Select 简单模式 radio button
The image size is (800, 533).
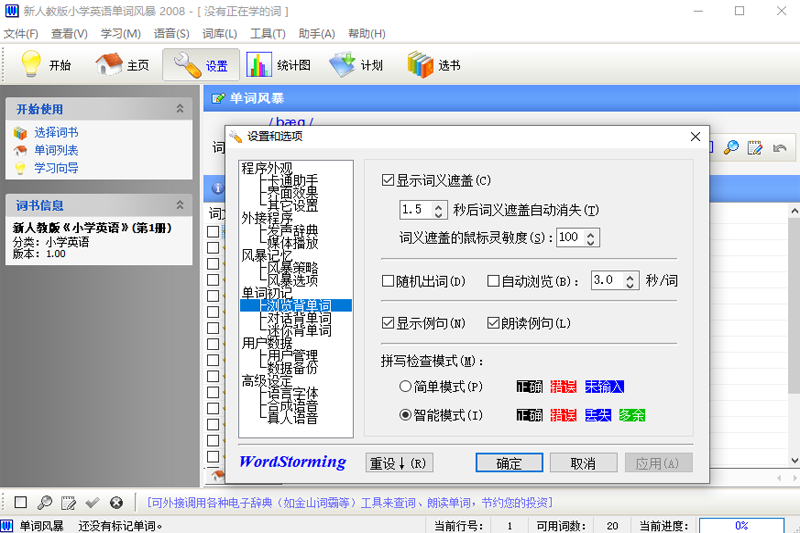pos(405,386)
